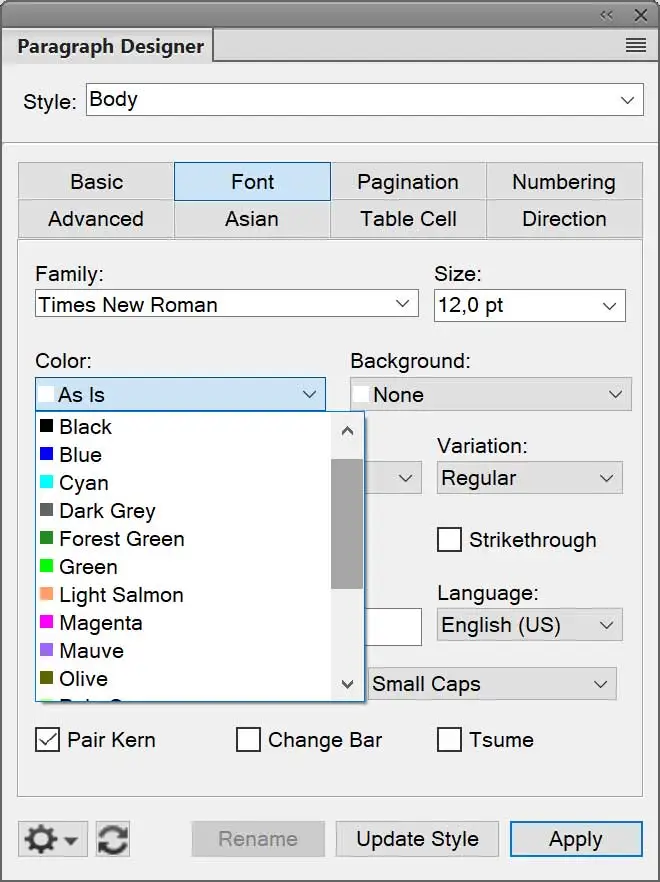
Task: Enable the Strikethrough option
Action: coord(450,540)
